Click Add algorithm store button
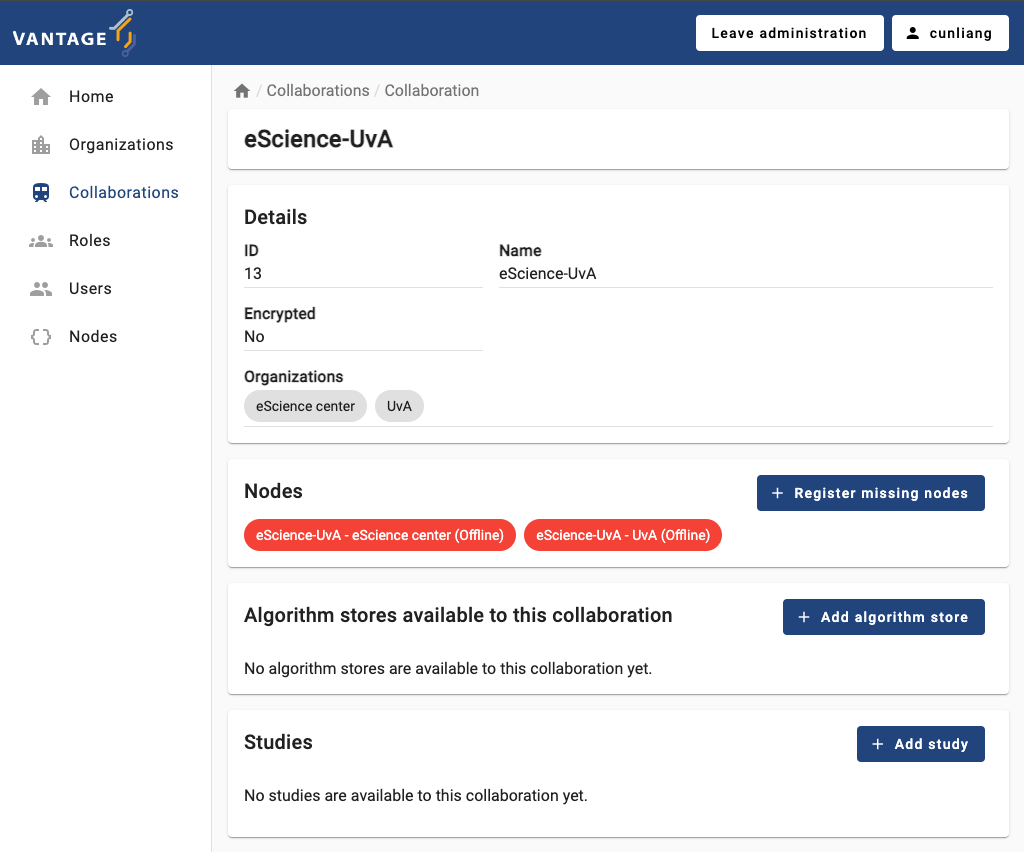 point(884,617)
